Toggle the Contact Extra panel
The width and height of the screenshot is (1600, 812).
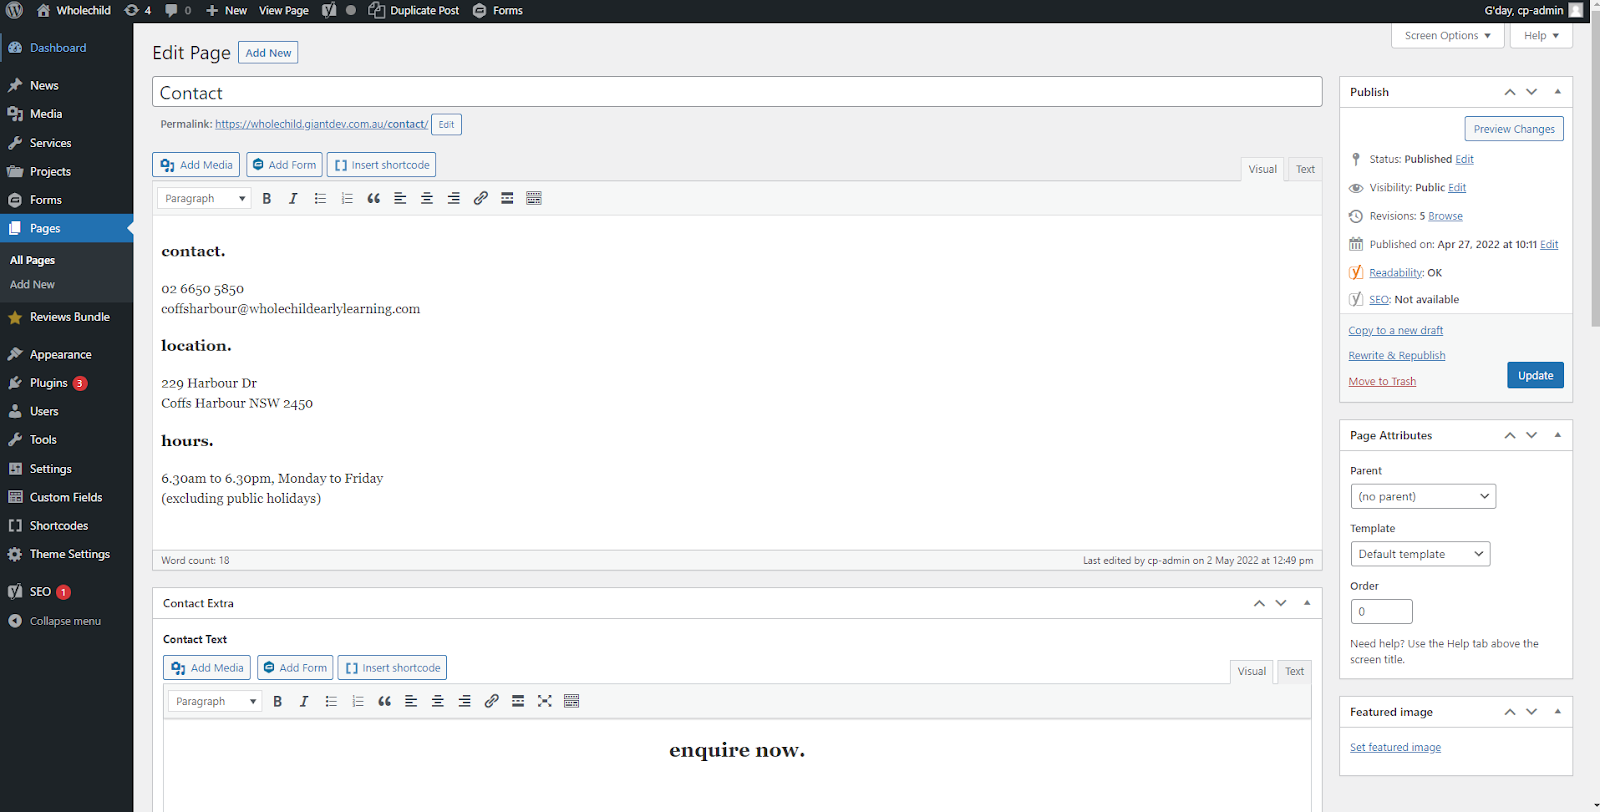pos(1306,603)
